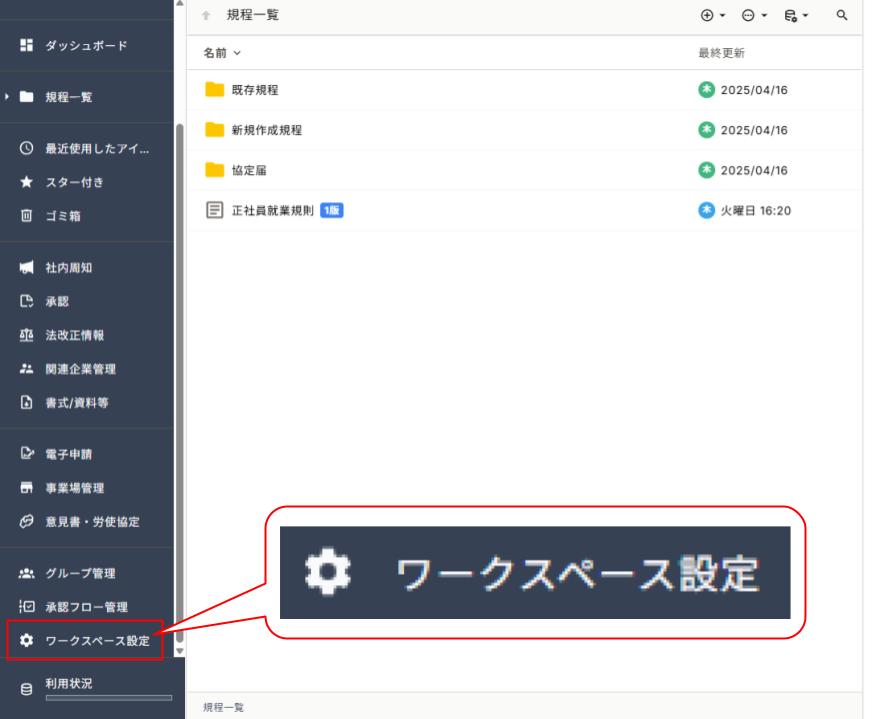Image resolution: width=876 pixels, height=719 pixels.
Task: Click the search magnifier icon
Action: point(842,16)
